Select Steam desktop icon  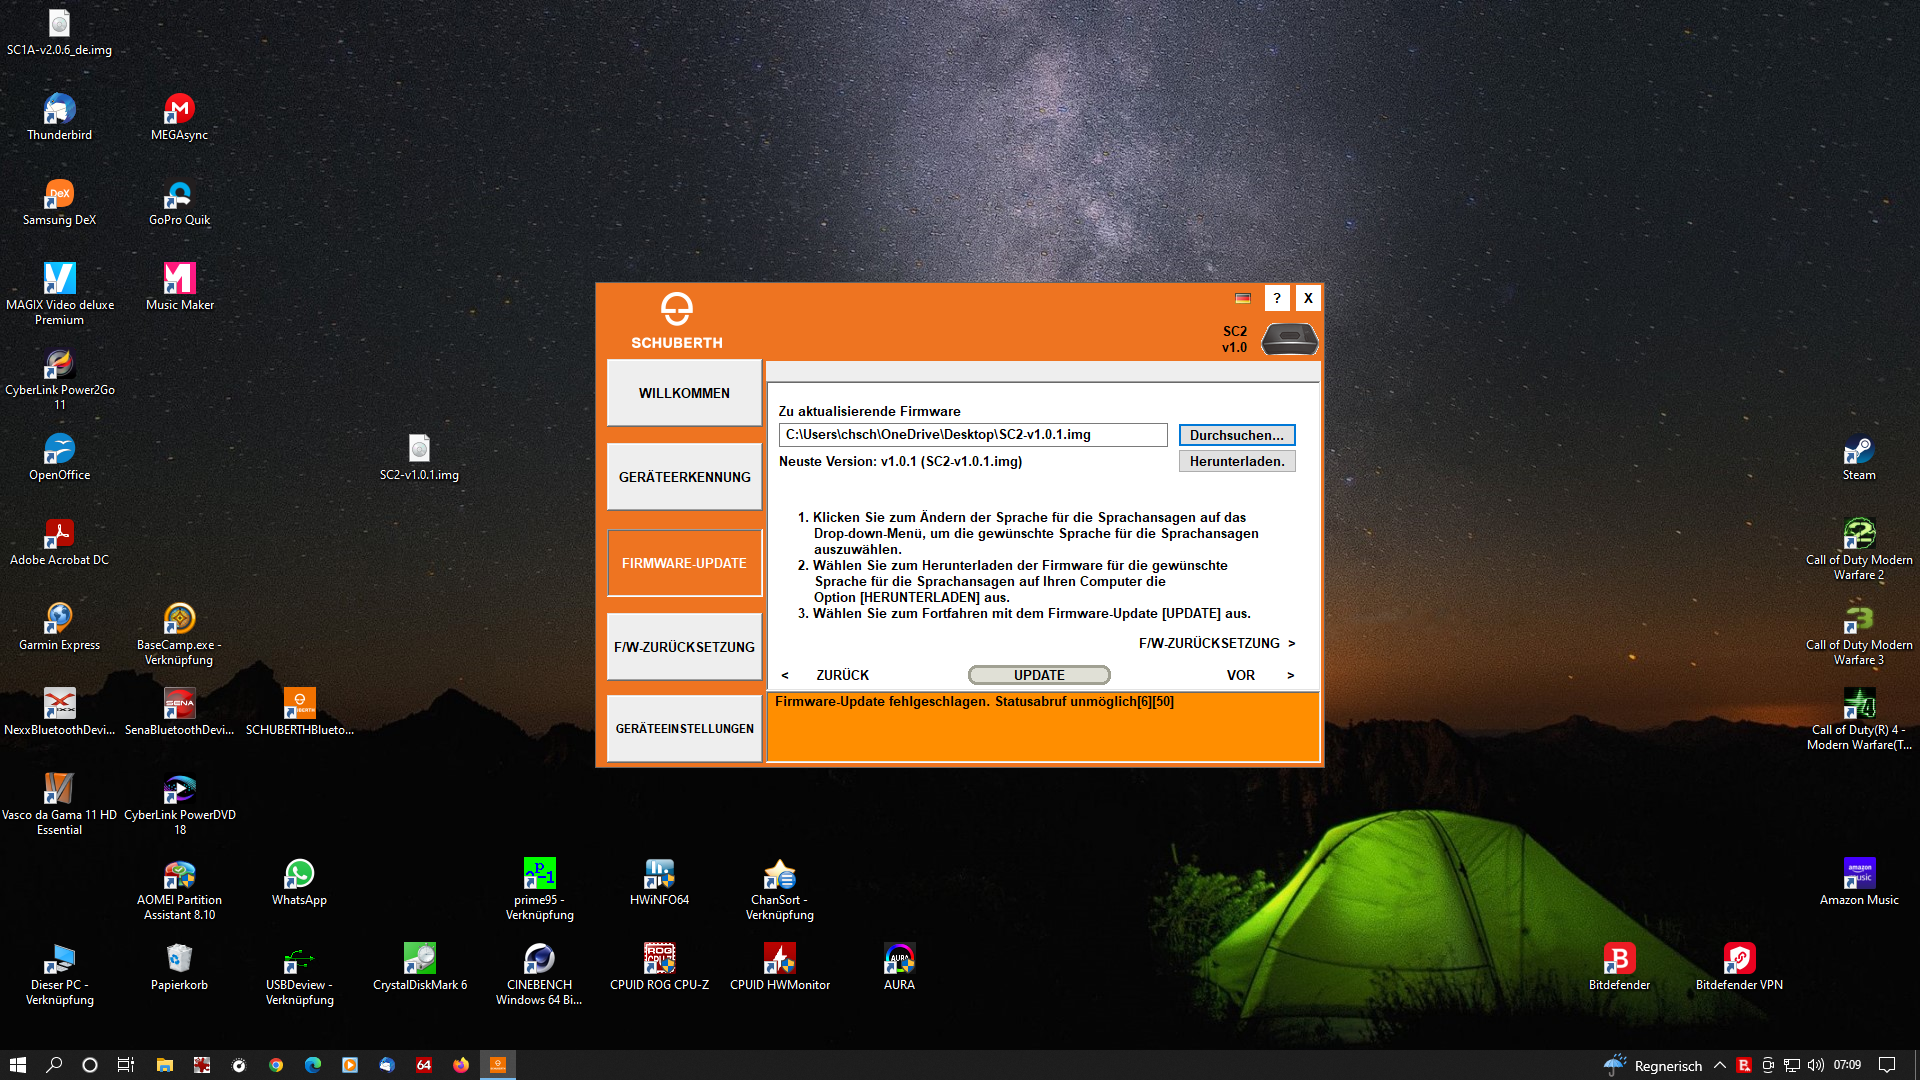coord(1859,457)
